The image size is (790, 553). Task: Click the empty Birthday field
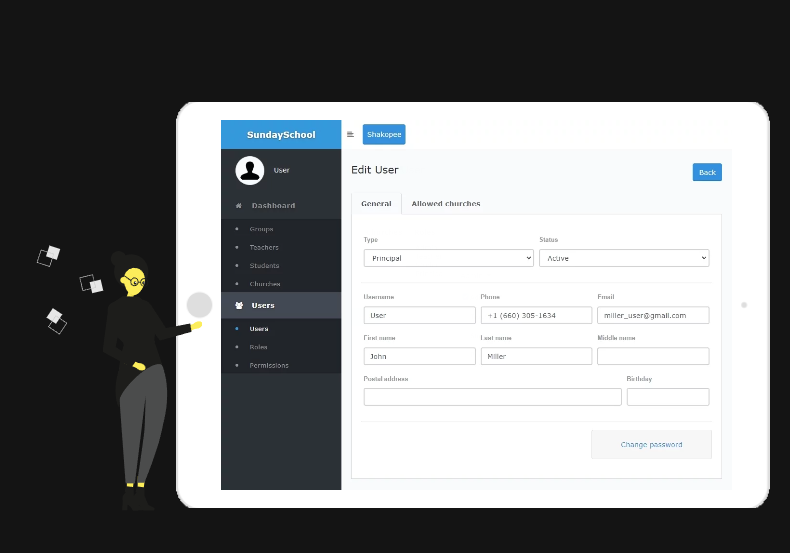pyautogui.click(x=667, y=397)
